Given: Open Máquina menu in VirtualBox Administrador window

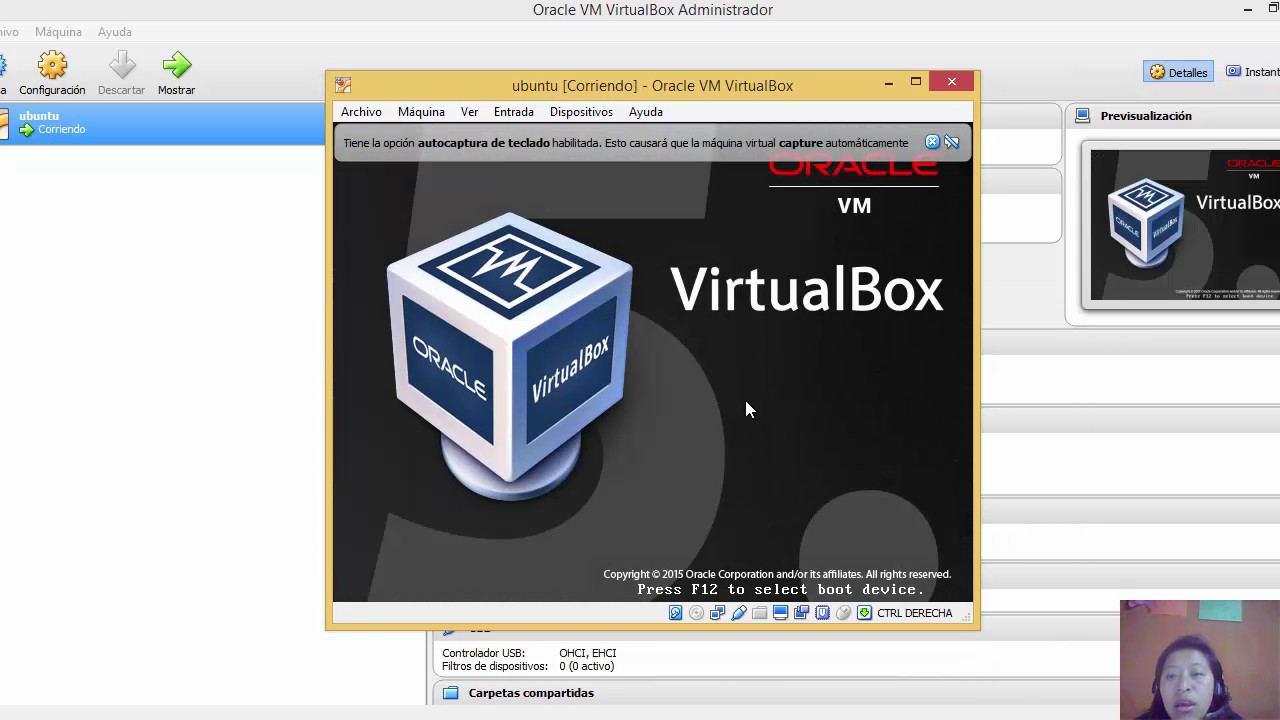Looking at the screenshot, I should [x=58, y=32].
